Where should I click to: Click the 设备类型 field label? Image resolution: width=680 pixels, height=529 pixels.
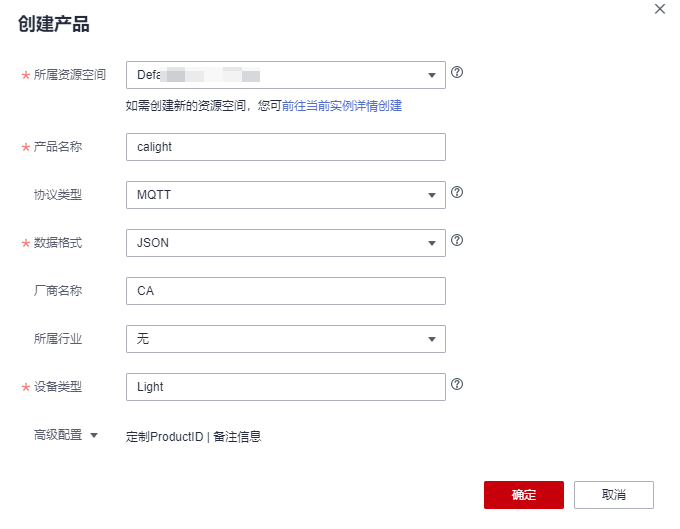click(58, 387)
